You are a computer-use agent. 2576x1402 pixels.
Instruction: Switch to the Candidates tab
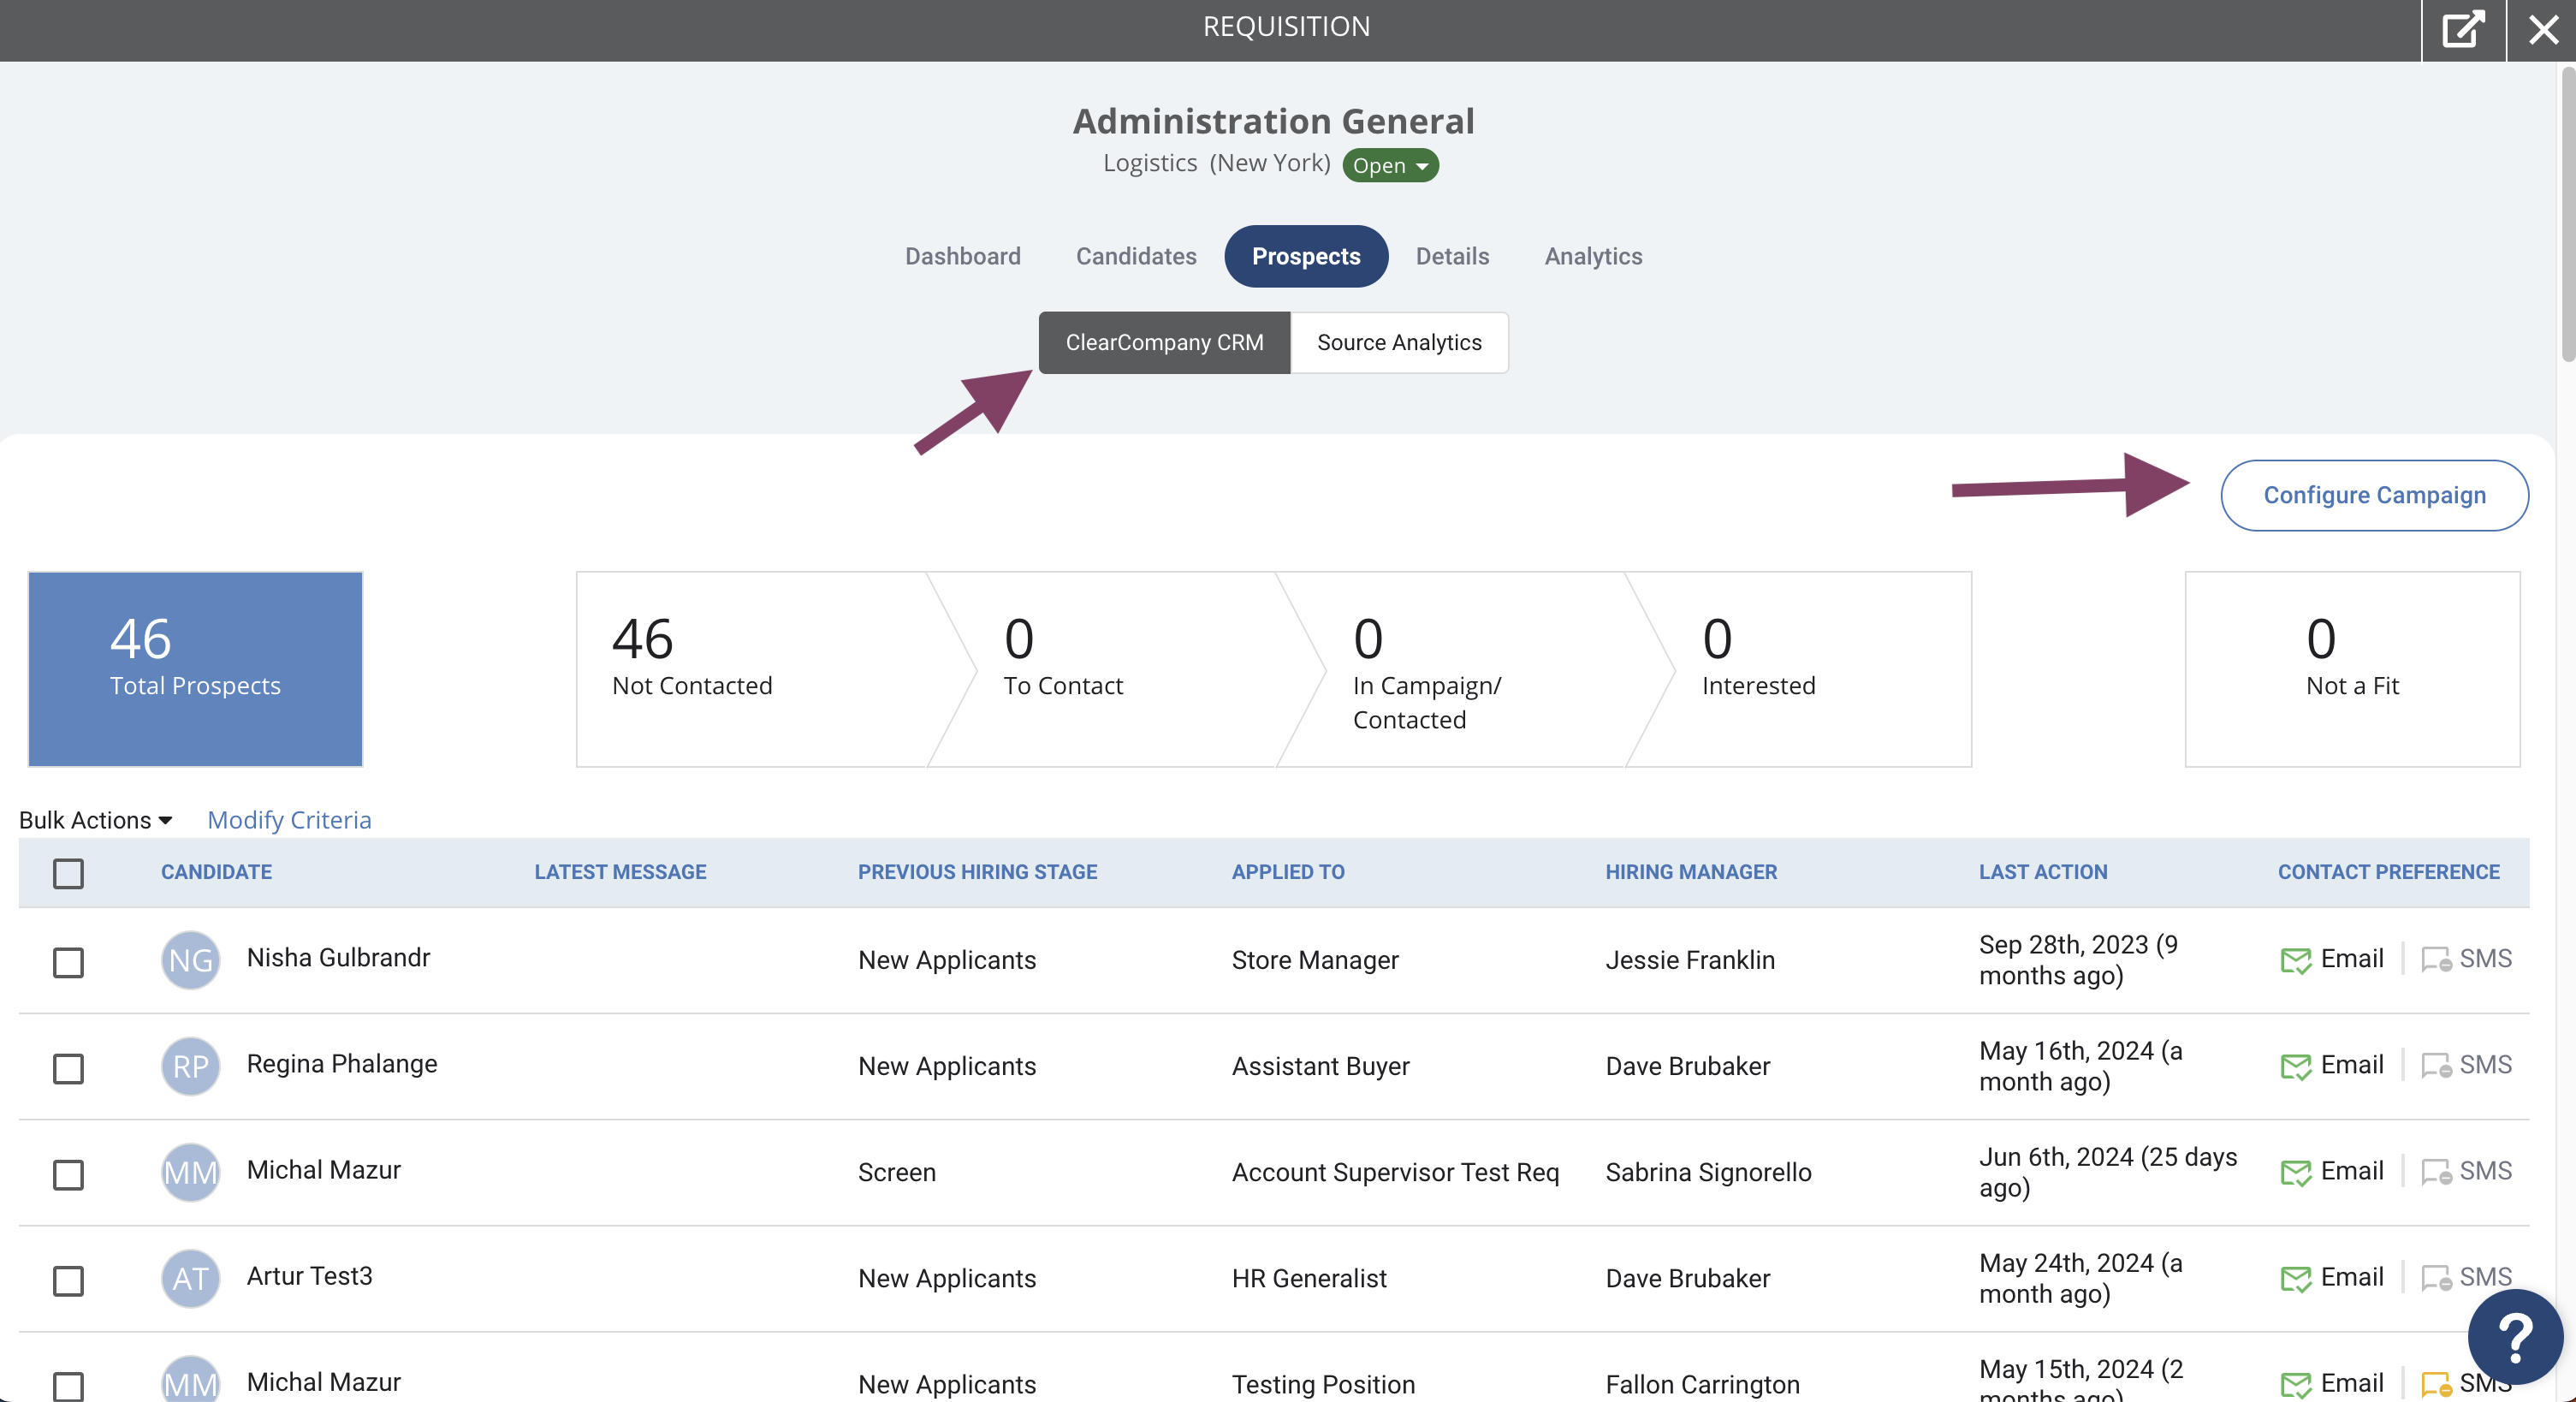[x=1136, y=256]
